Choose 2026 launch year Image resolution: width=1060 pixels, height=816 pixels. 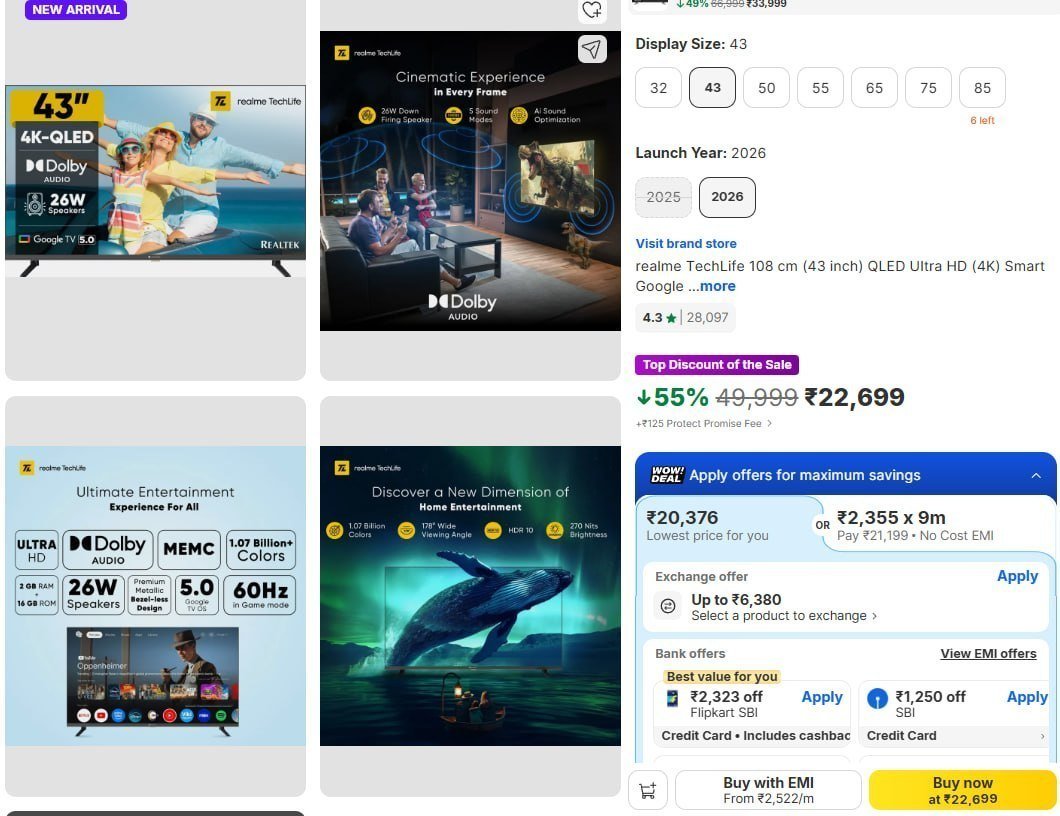pyautogui.click(x=727, y=197)
